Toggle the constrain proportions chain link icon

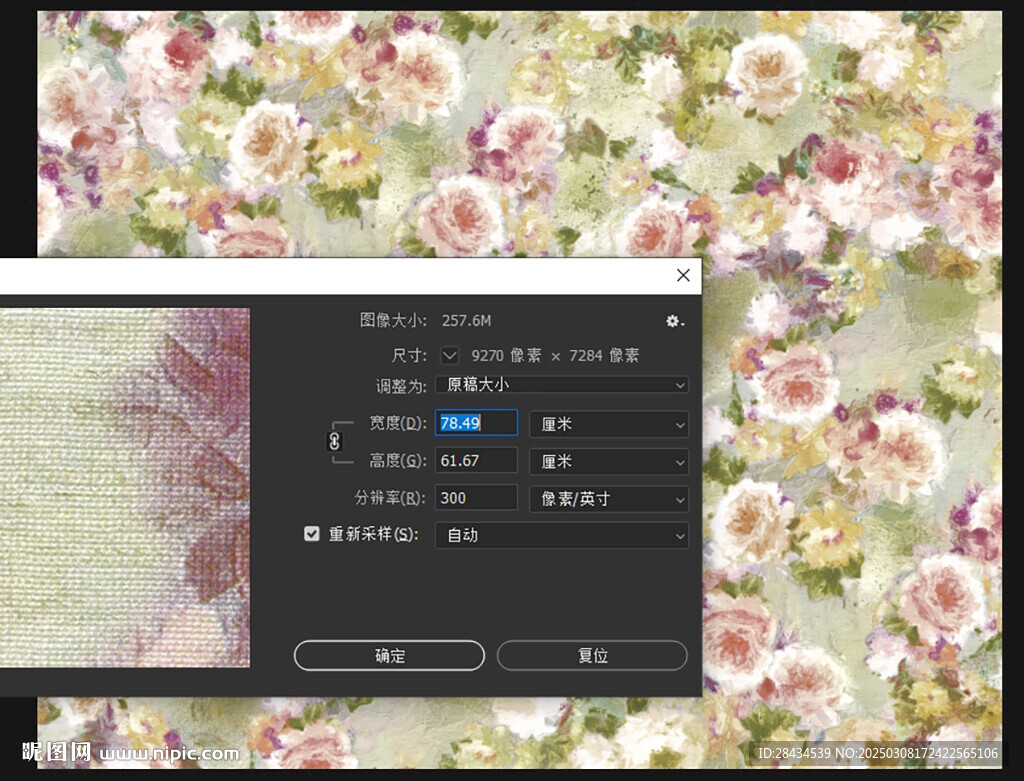tap(334, 442)
